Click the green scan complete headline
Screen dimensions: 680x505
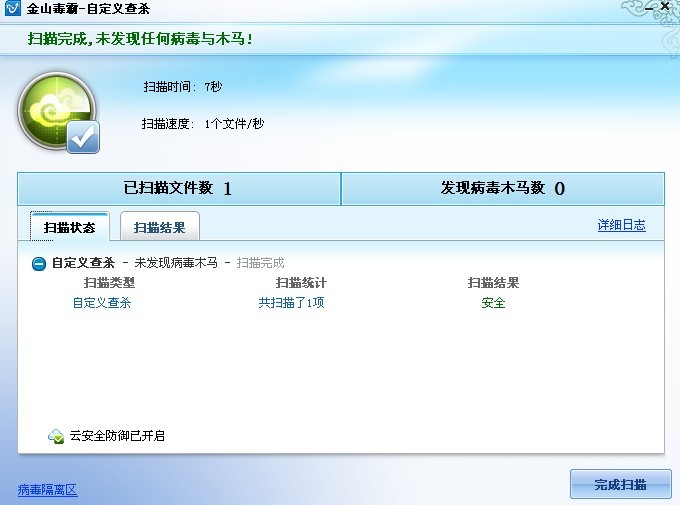140,39
